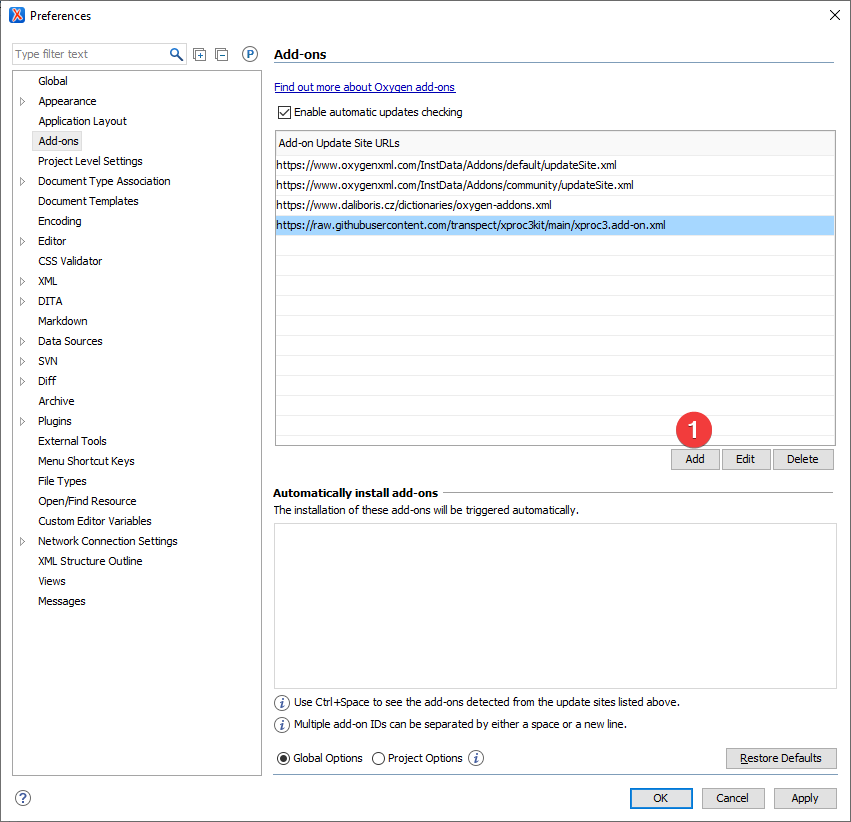Viewport: 851px width, 822px height.
Task: Click into the auto-install add-ons text area
Action: (x=555, y=606)
